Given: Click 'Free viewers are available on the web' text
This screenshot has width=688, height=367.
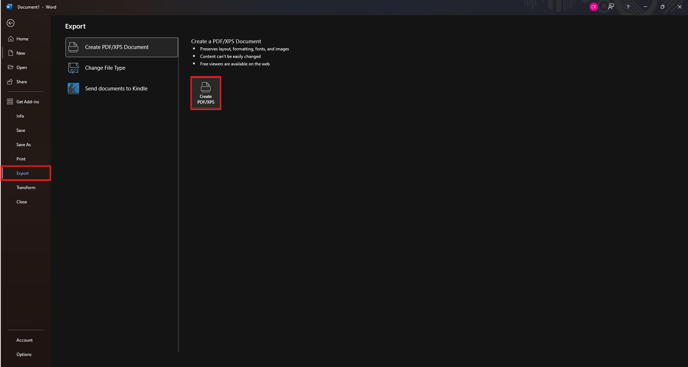Looking at the screenshot, I should pos(235,64).
